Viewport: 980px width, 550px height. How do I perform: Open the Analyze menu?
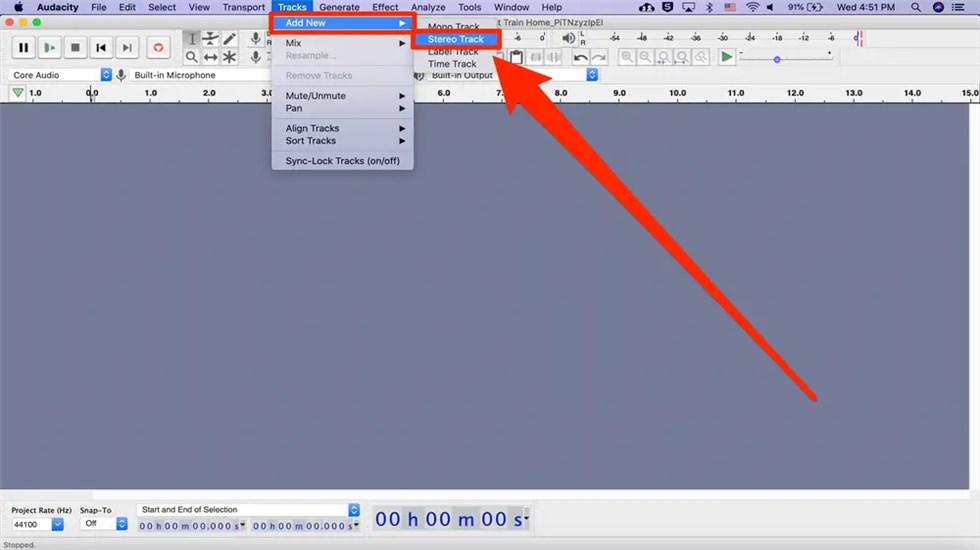click(428, 8)
